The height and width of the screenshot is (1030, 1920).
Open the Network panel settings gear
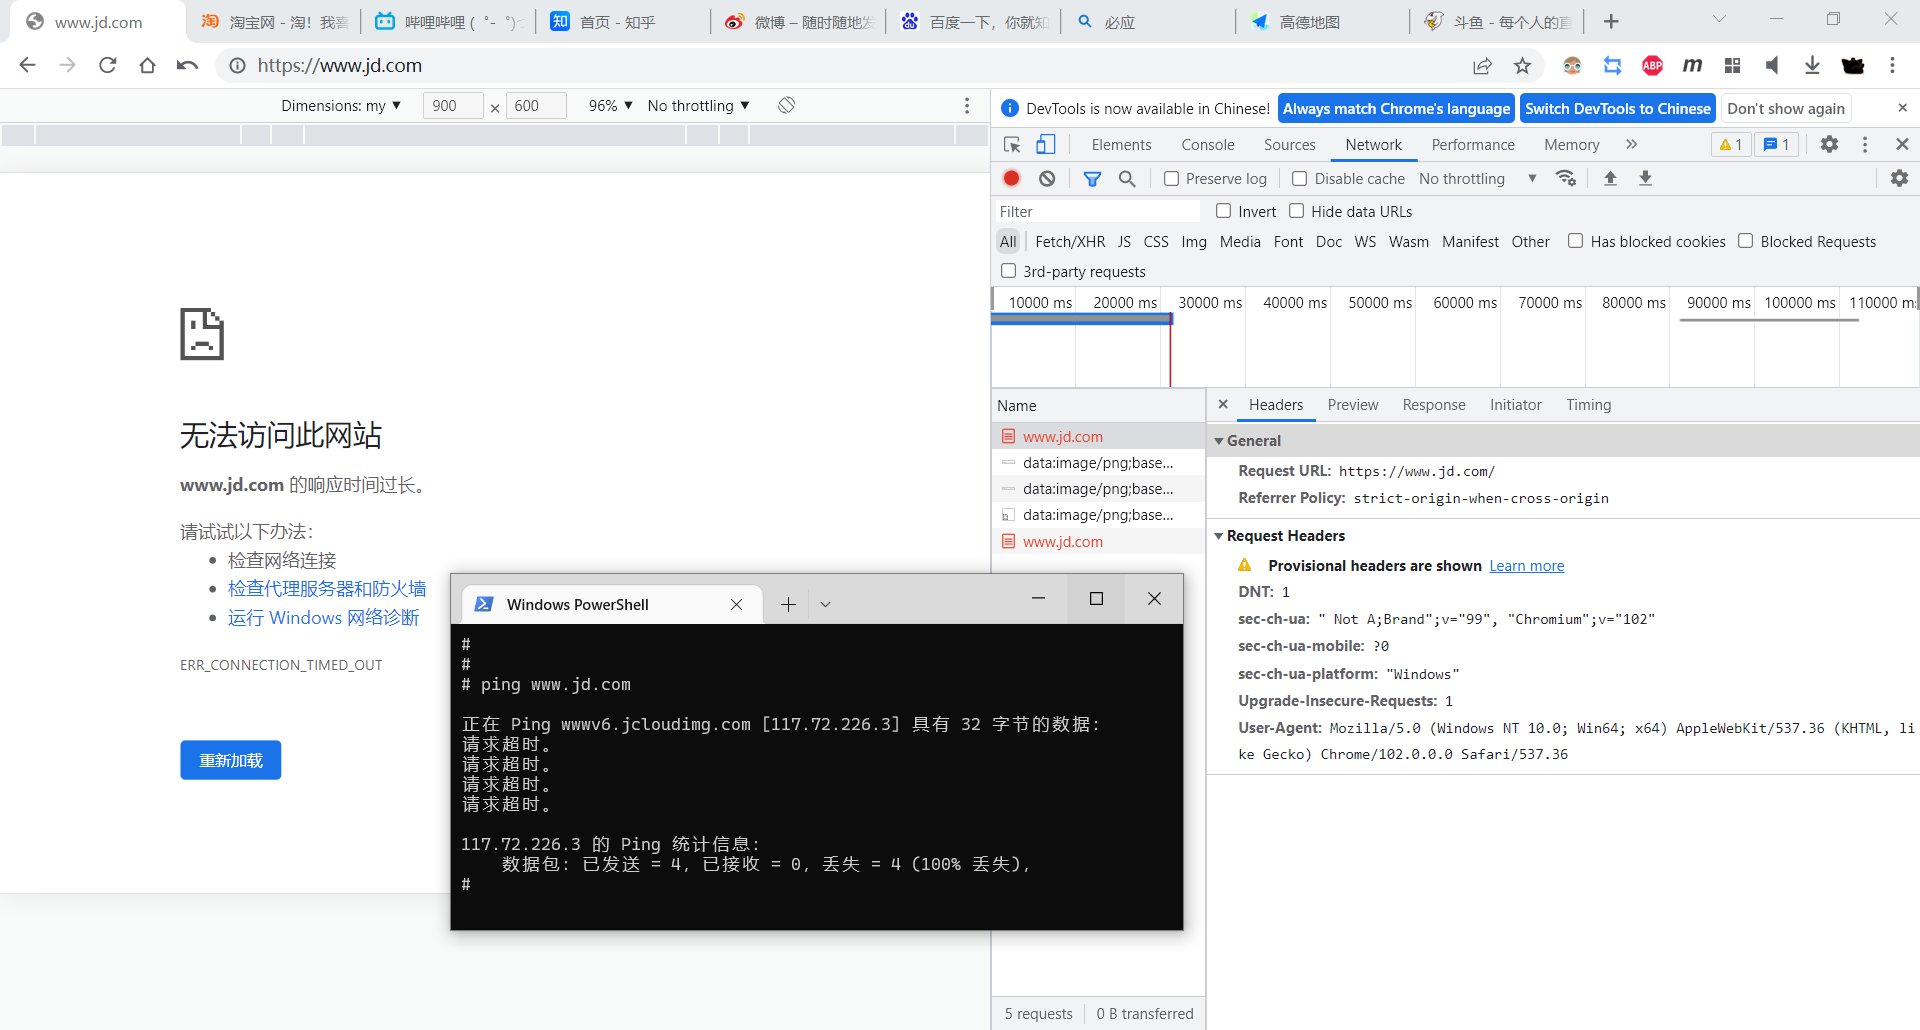point(1899,178)
